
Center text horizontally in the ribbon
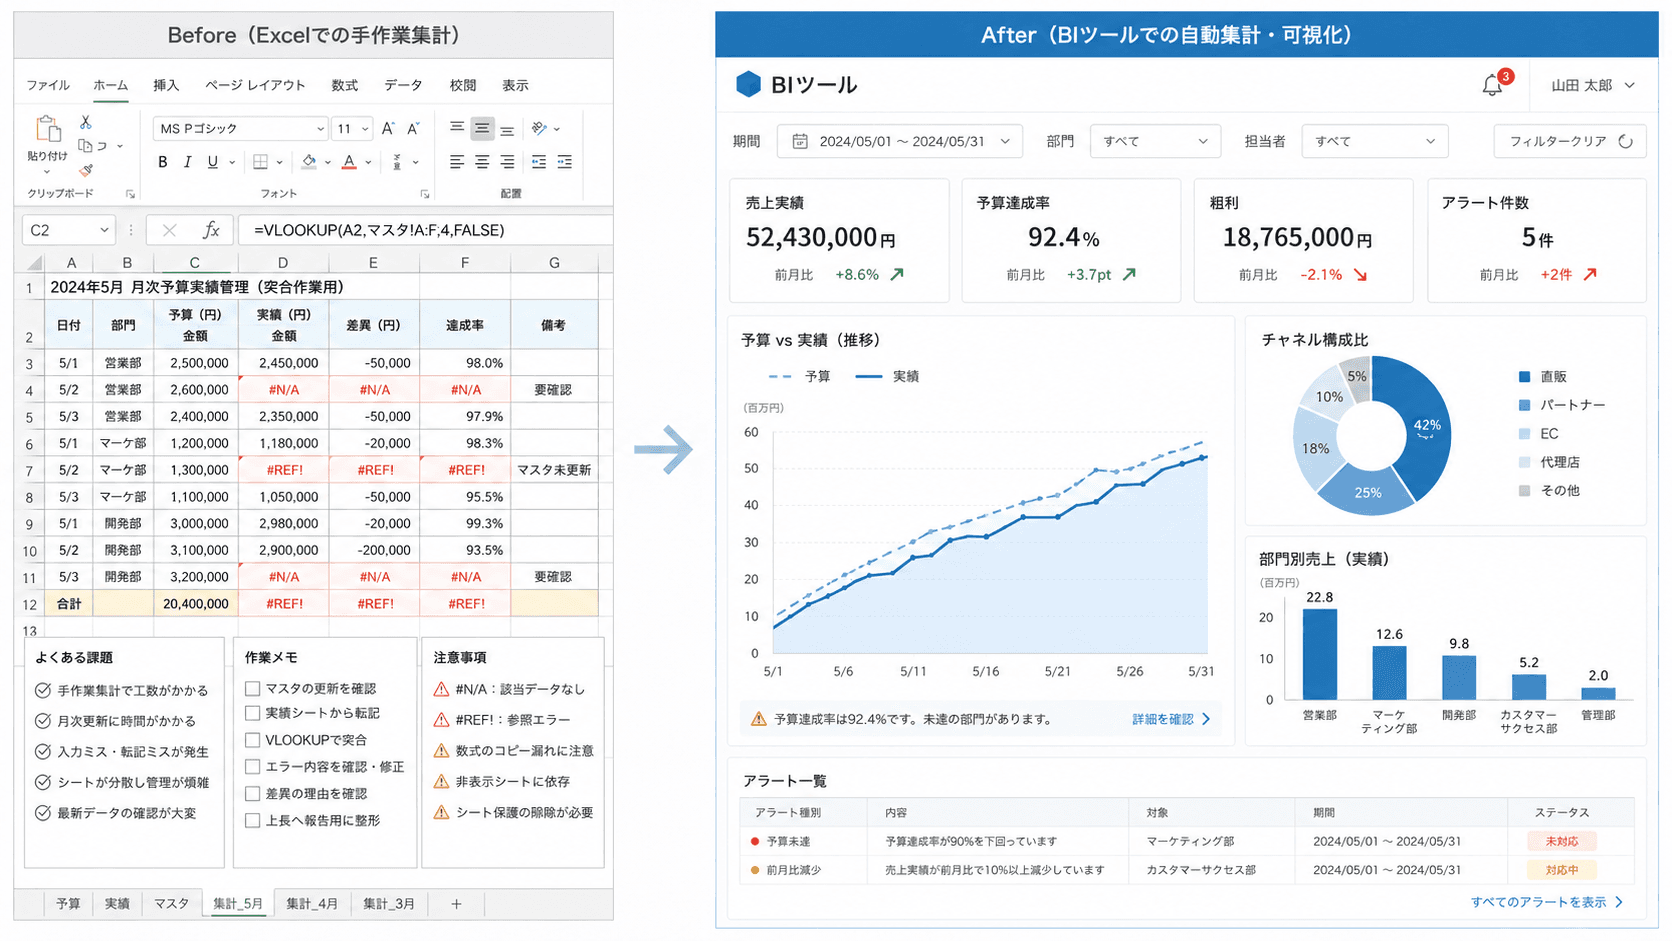pyautogui.click(x=482, y=162)
